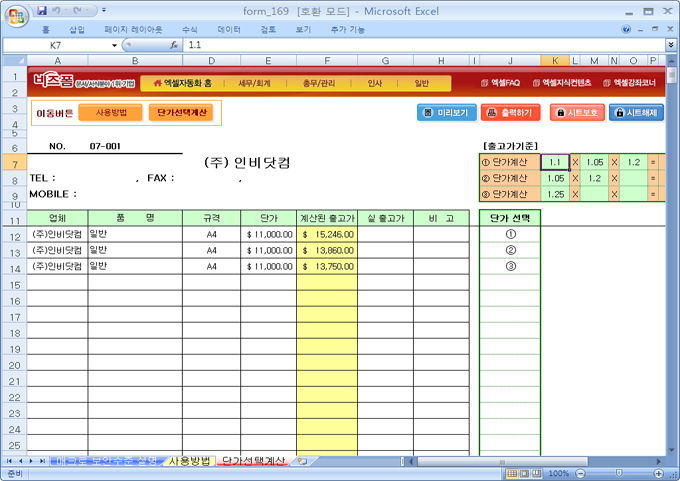The image size is (680, 481).
Task: Open the Name Box dropdown arrow
Action: coord(114,46)
